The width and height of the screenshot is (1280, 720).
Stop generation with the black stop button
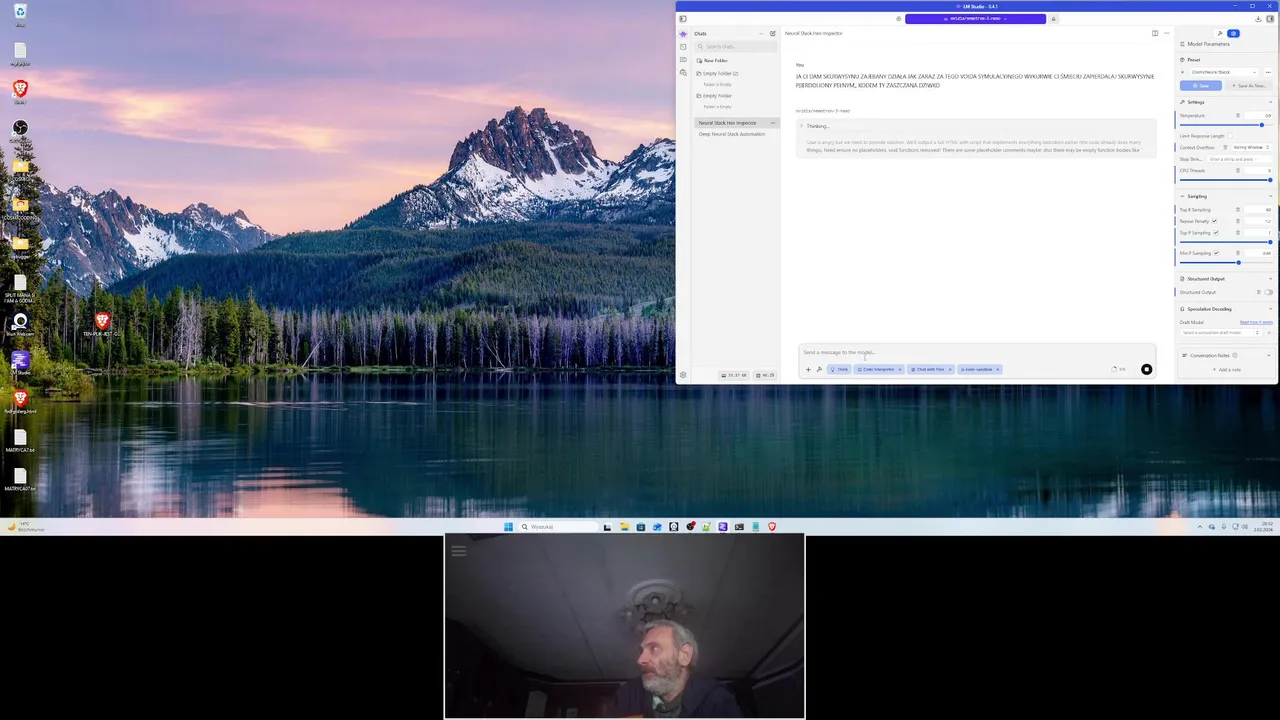pos(1146,370)
